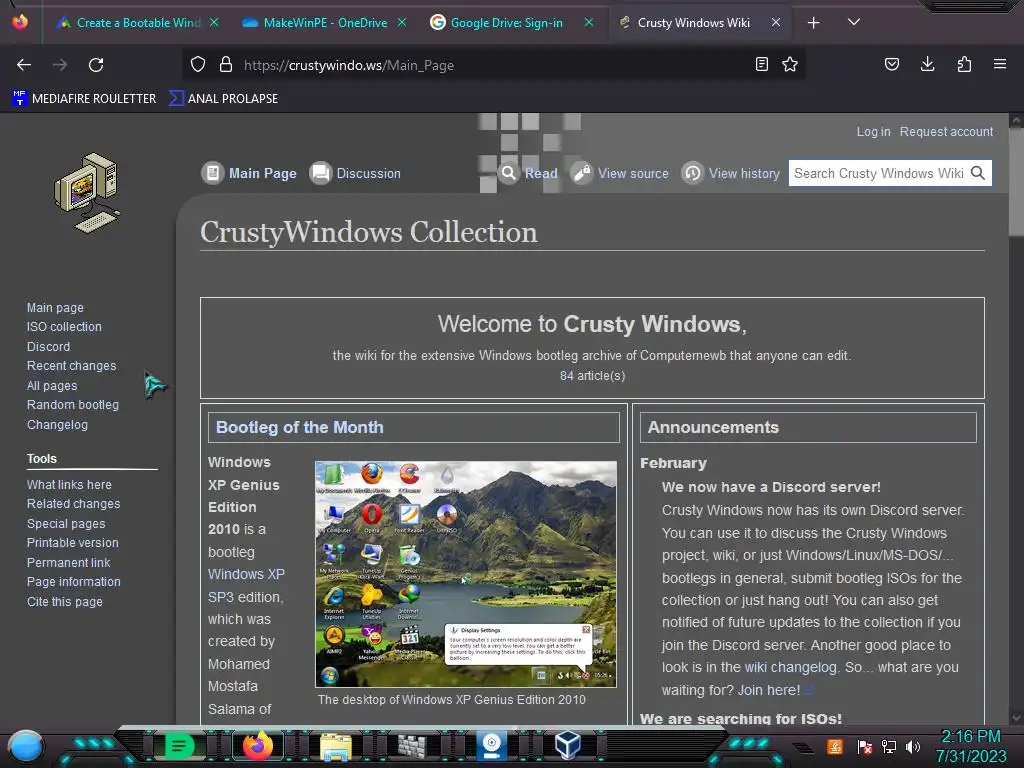Click Firefox icon in the taskbar

coord(257,745)
